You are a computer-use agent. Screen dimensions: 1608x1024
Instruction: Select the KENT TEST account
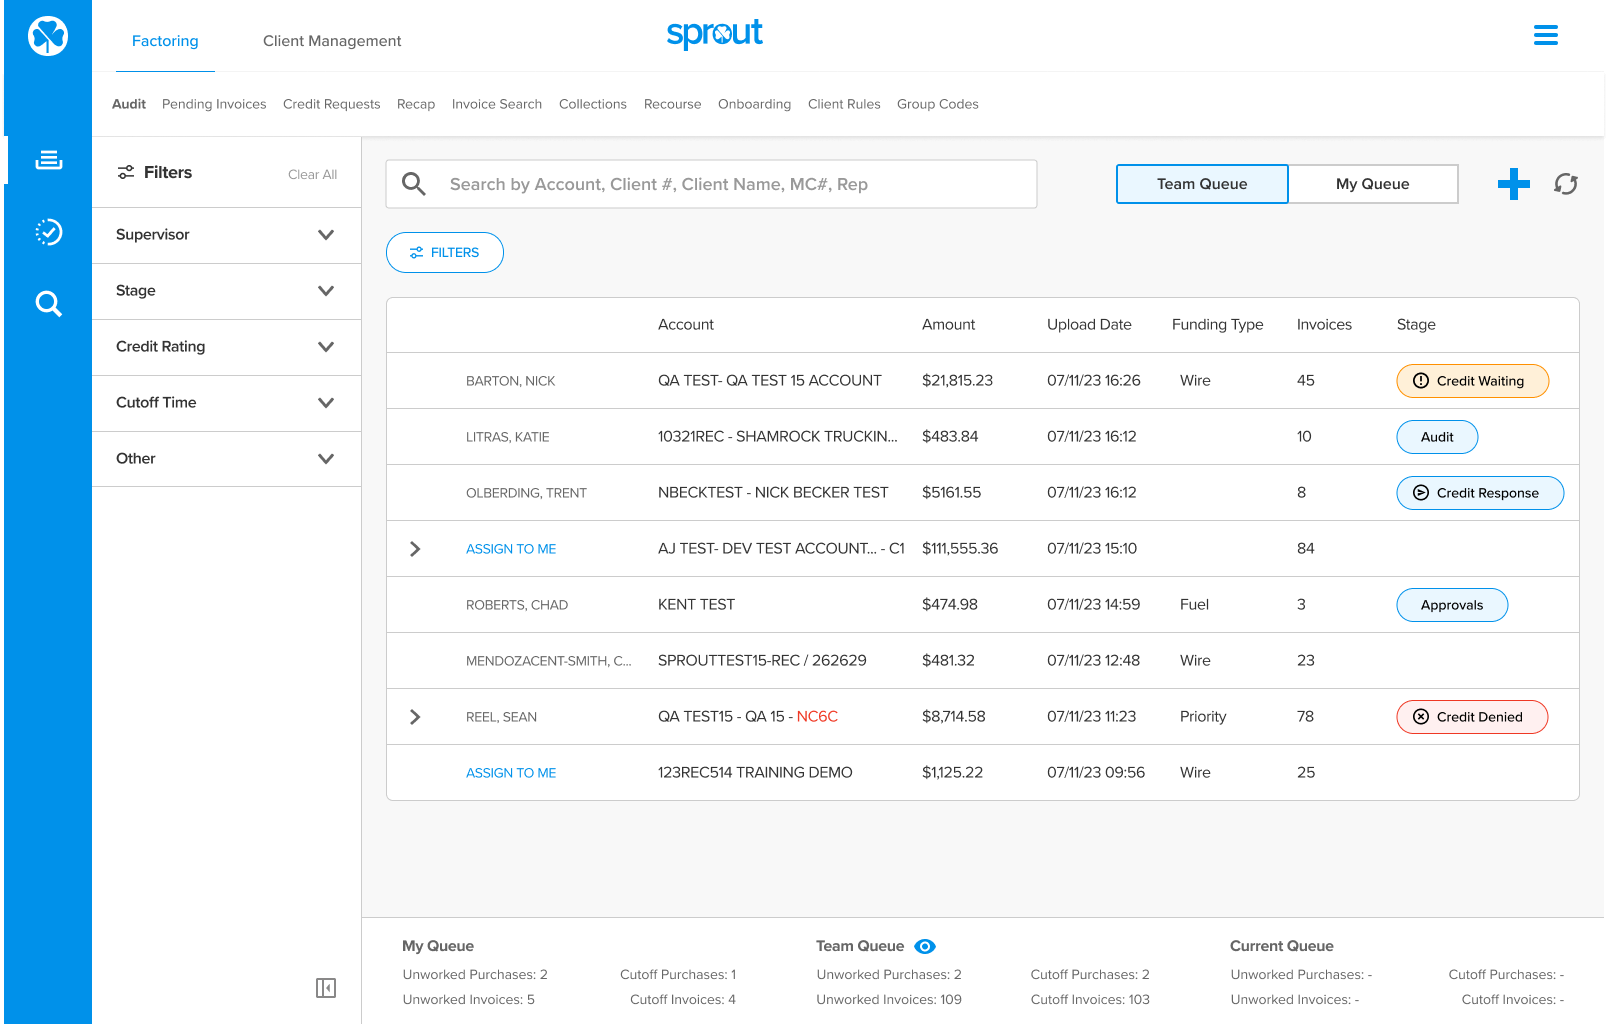696,605
